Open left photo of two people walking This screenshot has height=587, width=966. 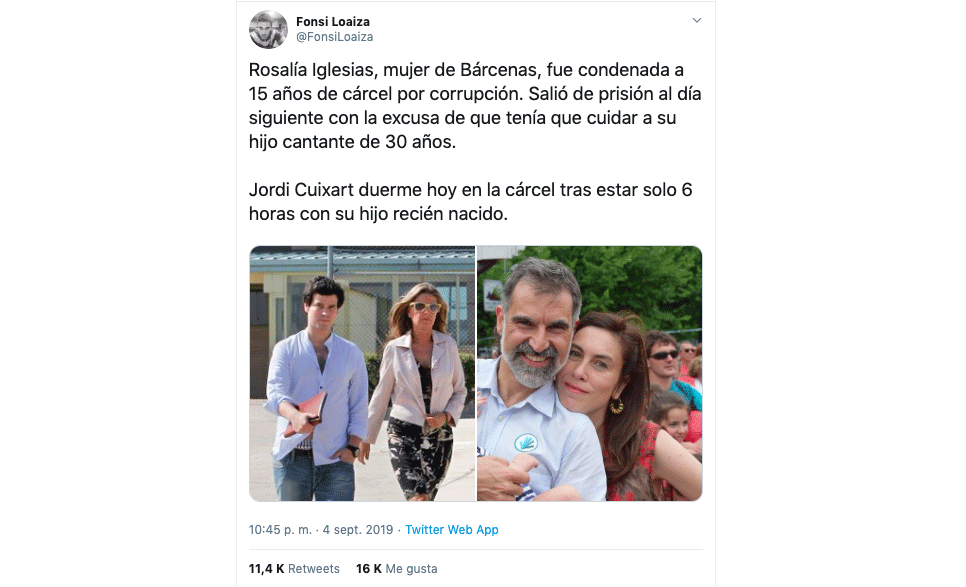point(362,373)
